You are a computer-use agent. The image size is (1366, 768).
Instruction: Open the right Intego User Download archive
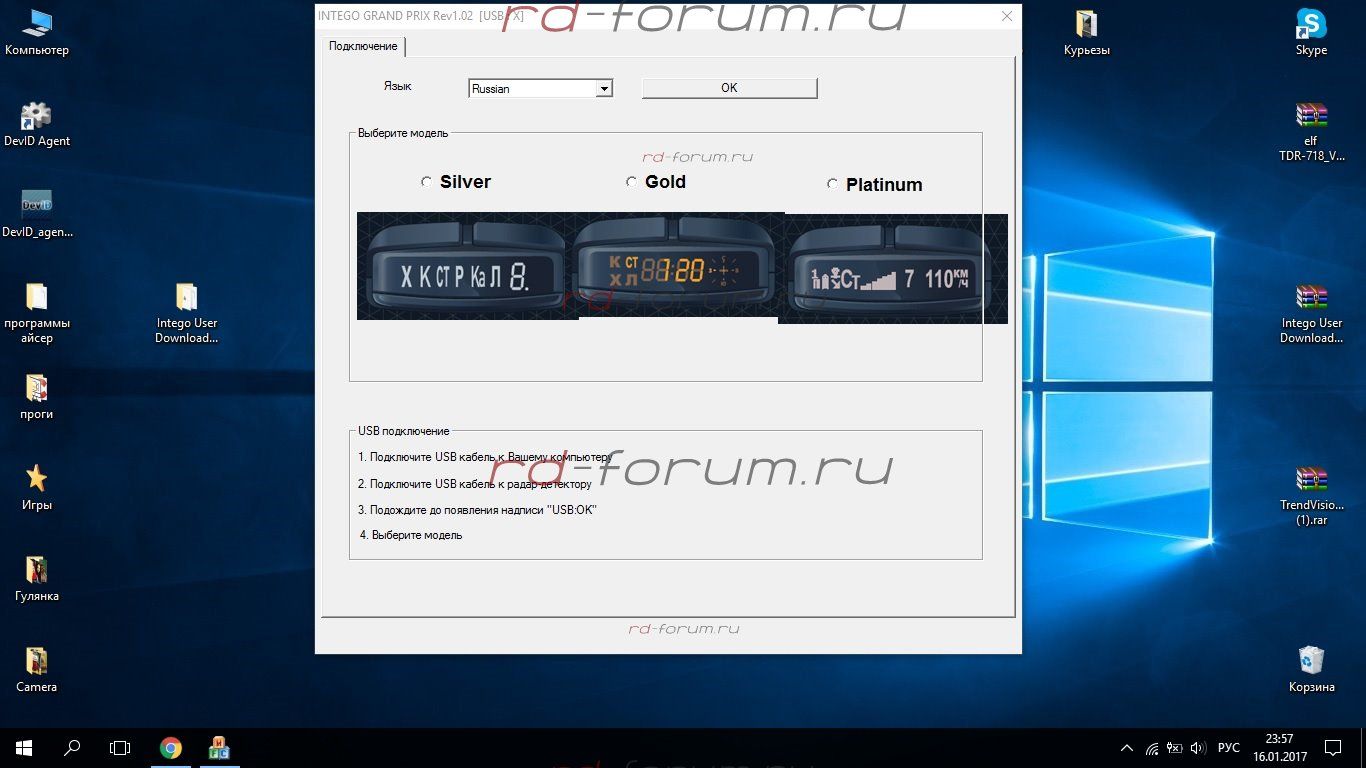coord(1311,313)
